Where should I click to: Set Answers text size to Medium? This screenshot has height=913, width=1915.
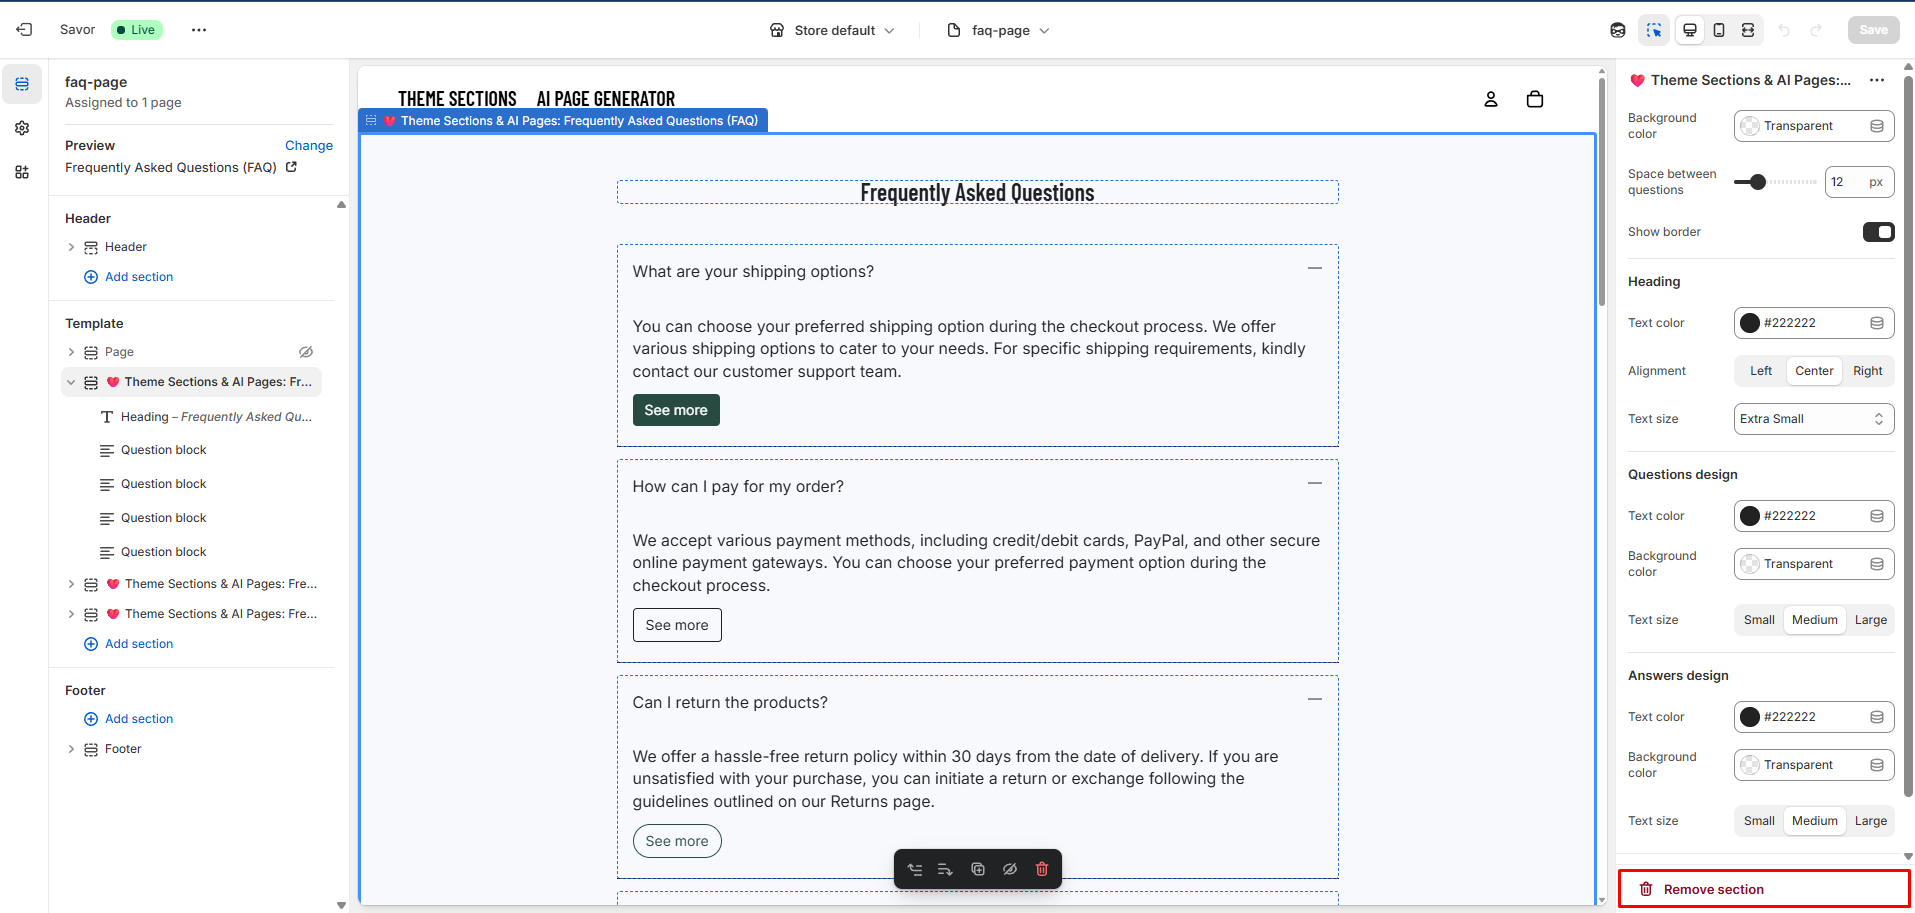click(x=1814, y=821)
